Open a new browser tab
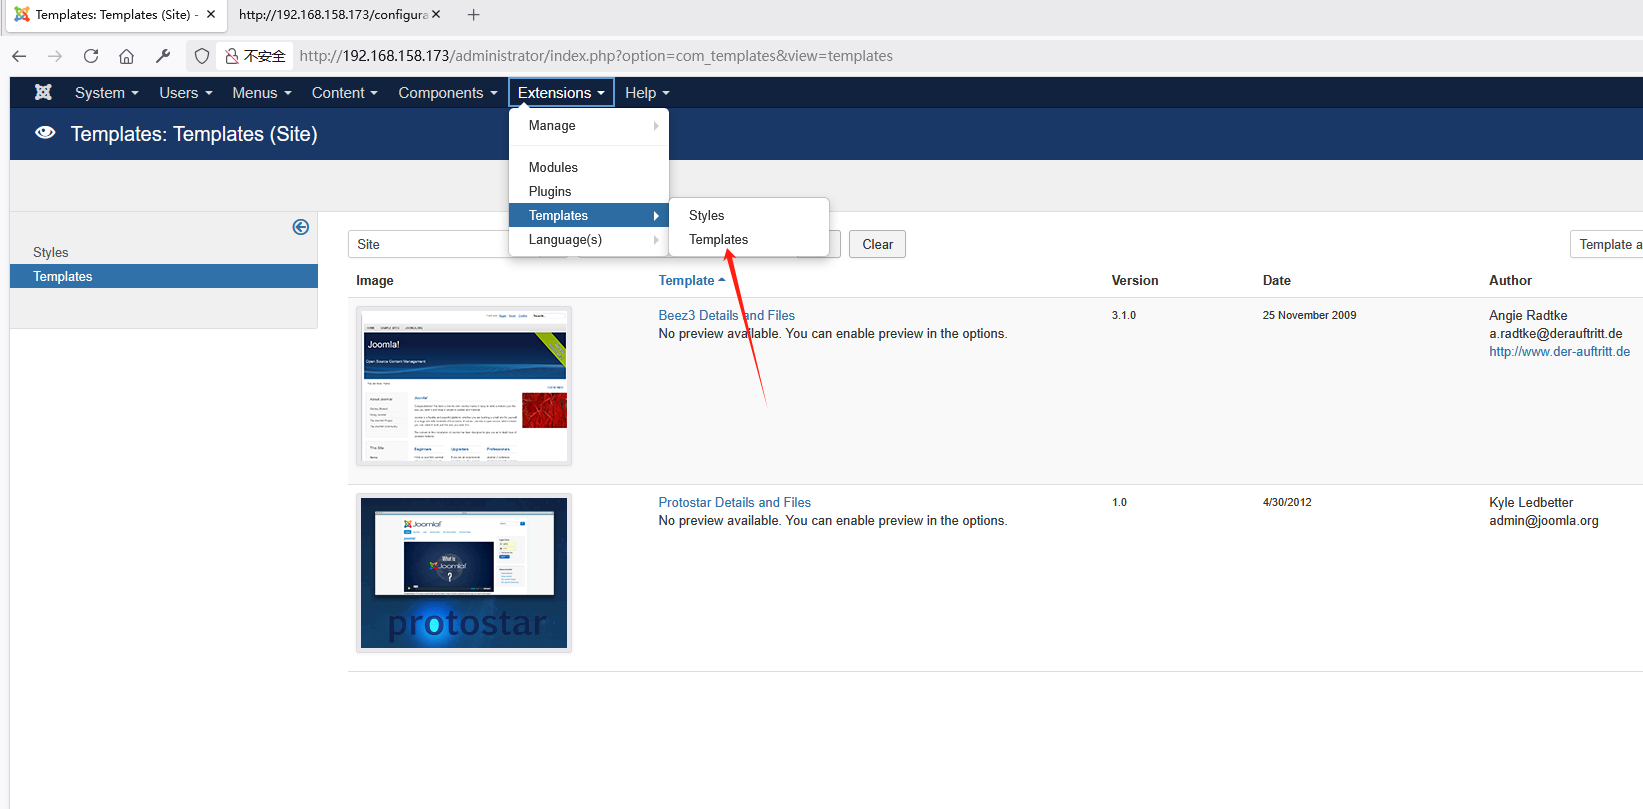 (474, 15)
